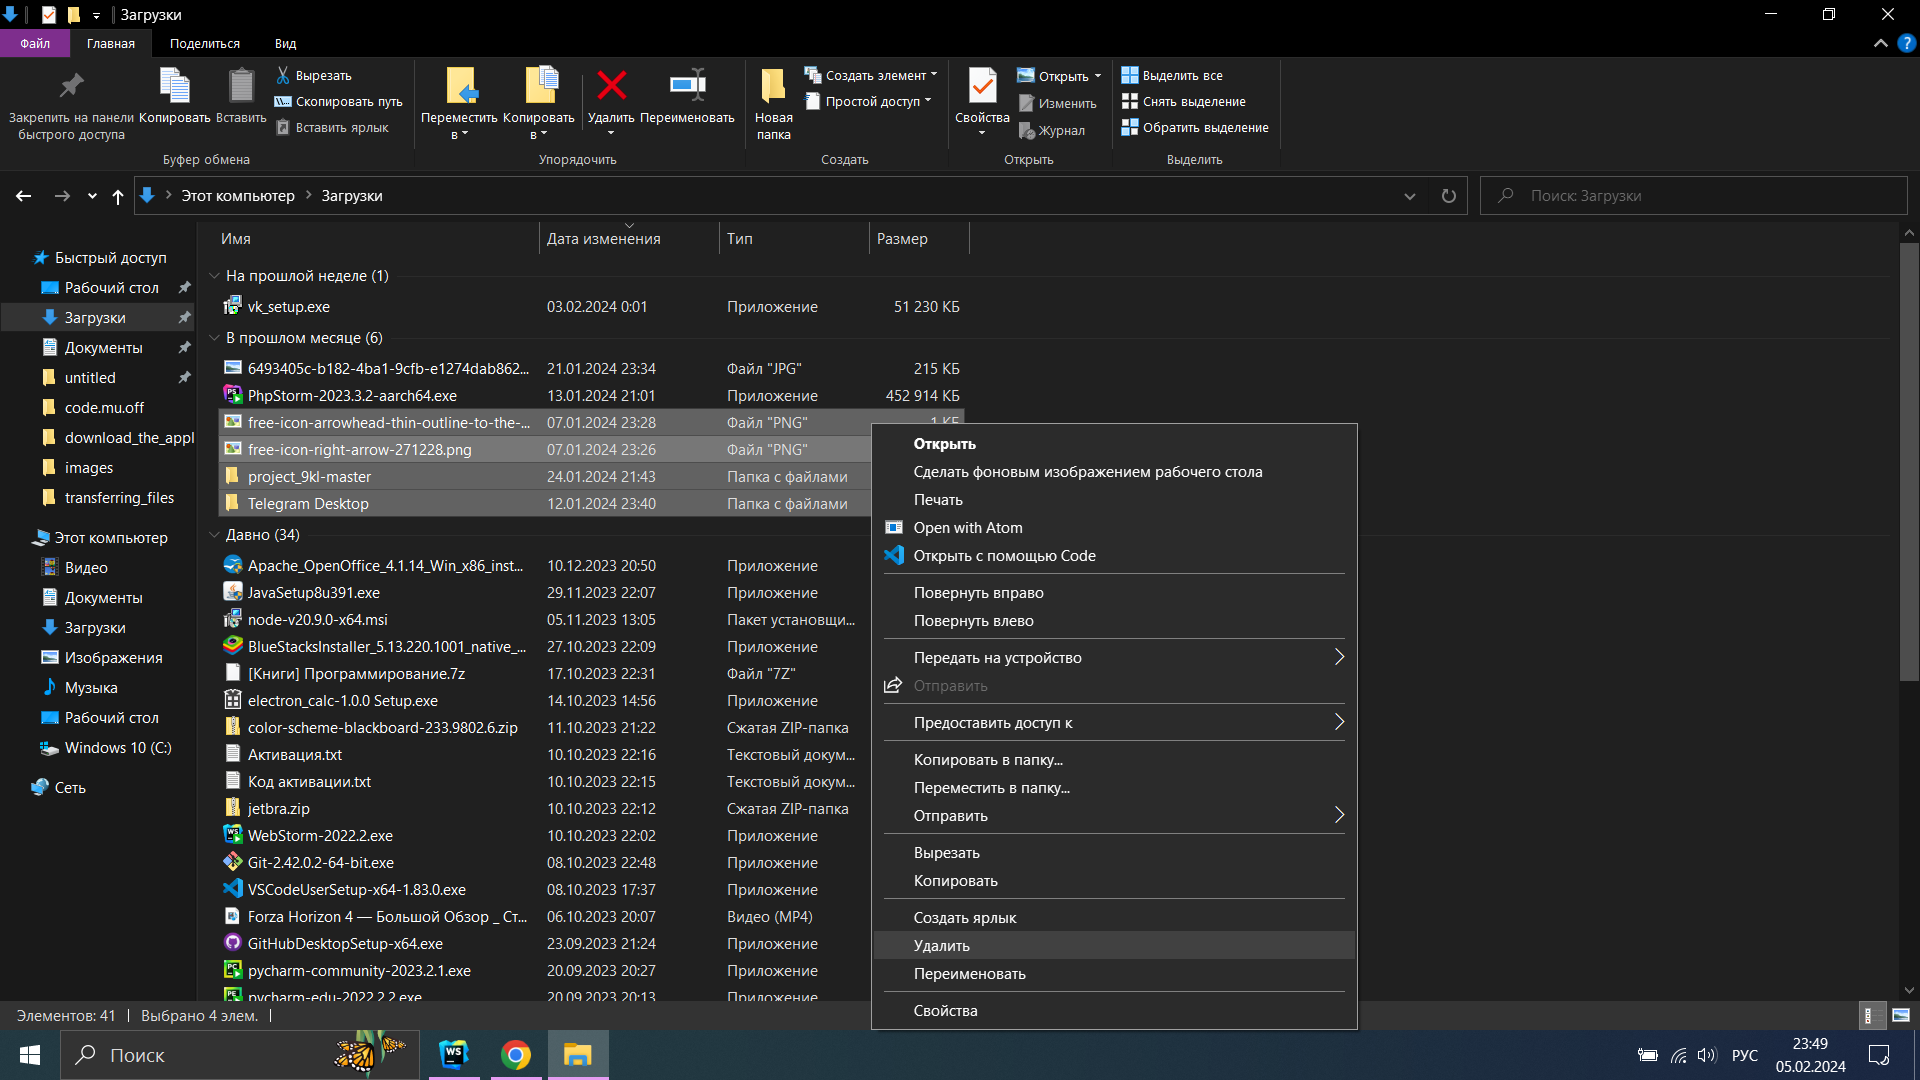Image resolution: width=1920 pixels, height=1080 pixels.
Task: Open the Windows Start menu
Action: click(x=30, y=1055)
